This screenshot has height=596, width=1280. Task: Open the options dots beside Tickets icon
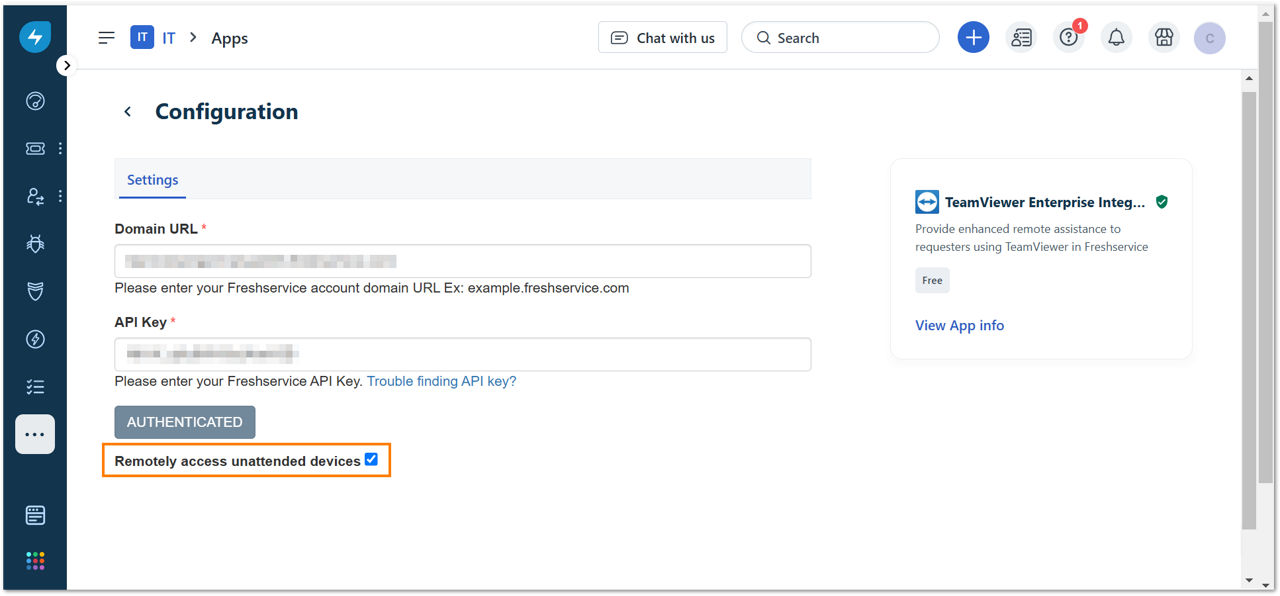pyautogui.click(x=60, y=148)
